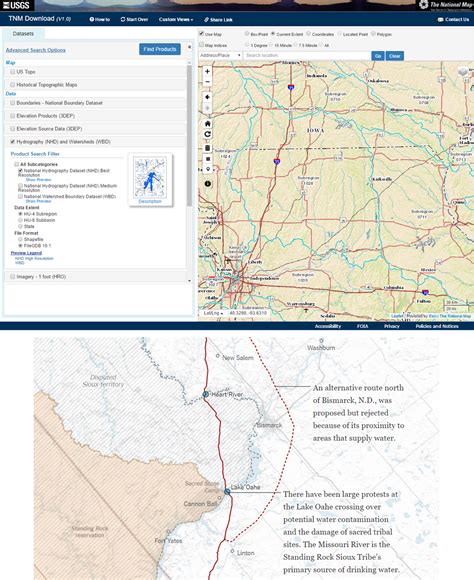
Task: Check NHD Medium Resolution checkbox
Action: (20, 186)
